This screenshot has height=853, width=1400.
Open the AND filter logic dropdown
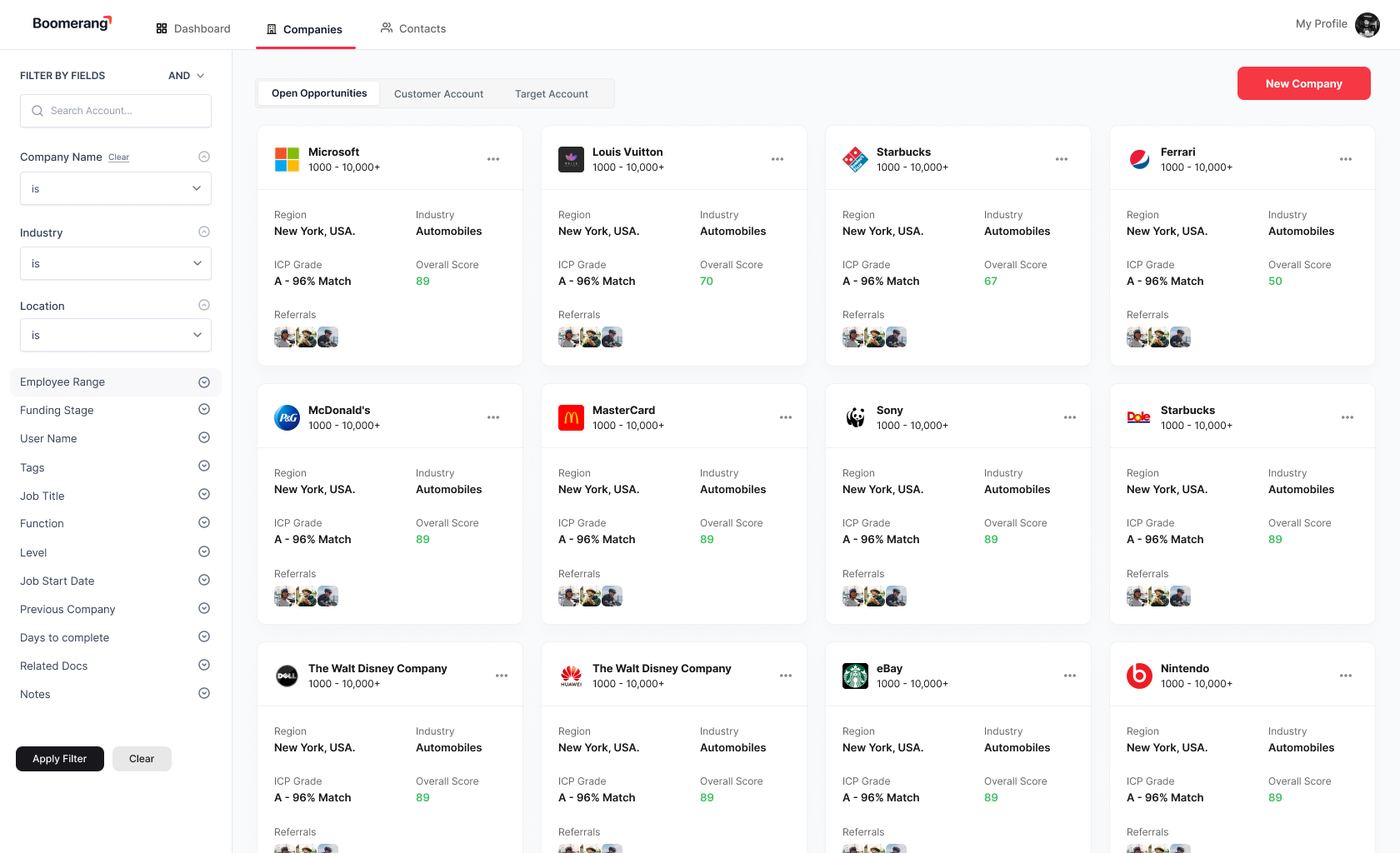(x=186, y=75)
